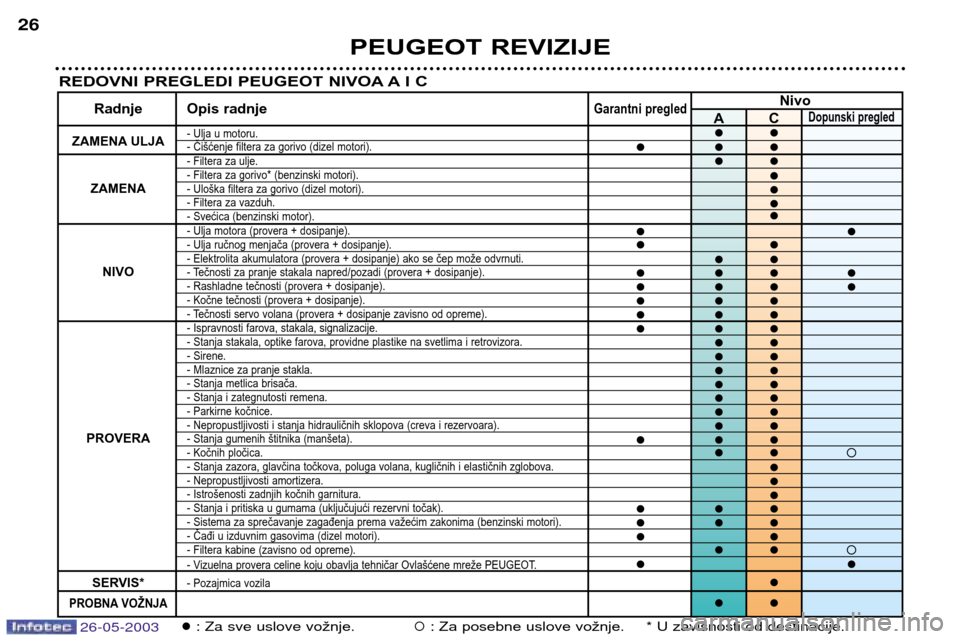Click the bottom-most dot in column A
Viewport: 960px width, 639px height.
point(718,603)
